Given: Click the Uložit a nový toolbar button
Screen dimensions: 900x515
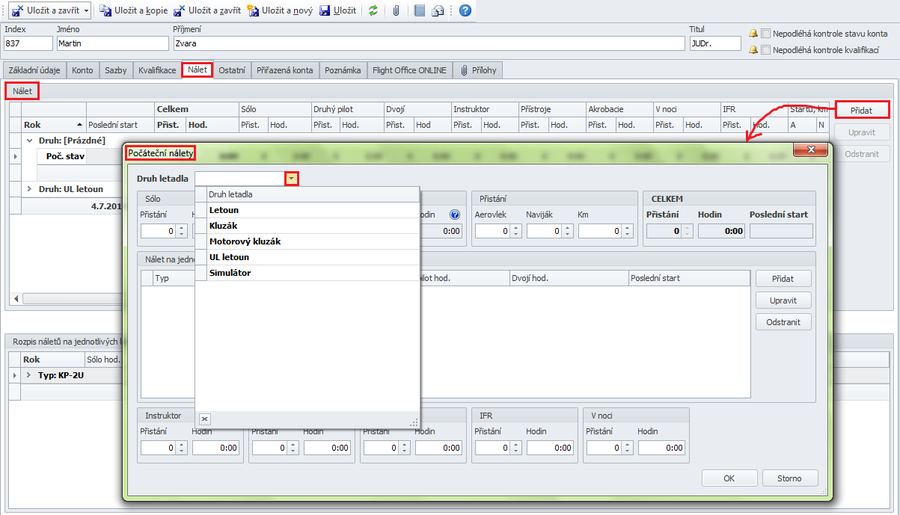Looking at the screenshot, I should click(280, 10).
